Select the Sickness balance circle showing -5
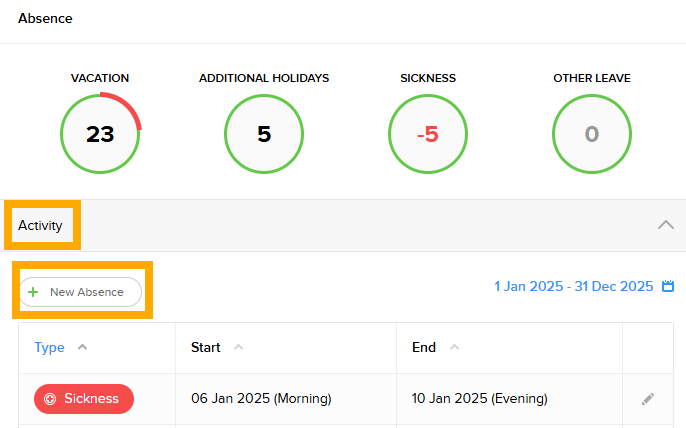 (428, 134)
